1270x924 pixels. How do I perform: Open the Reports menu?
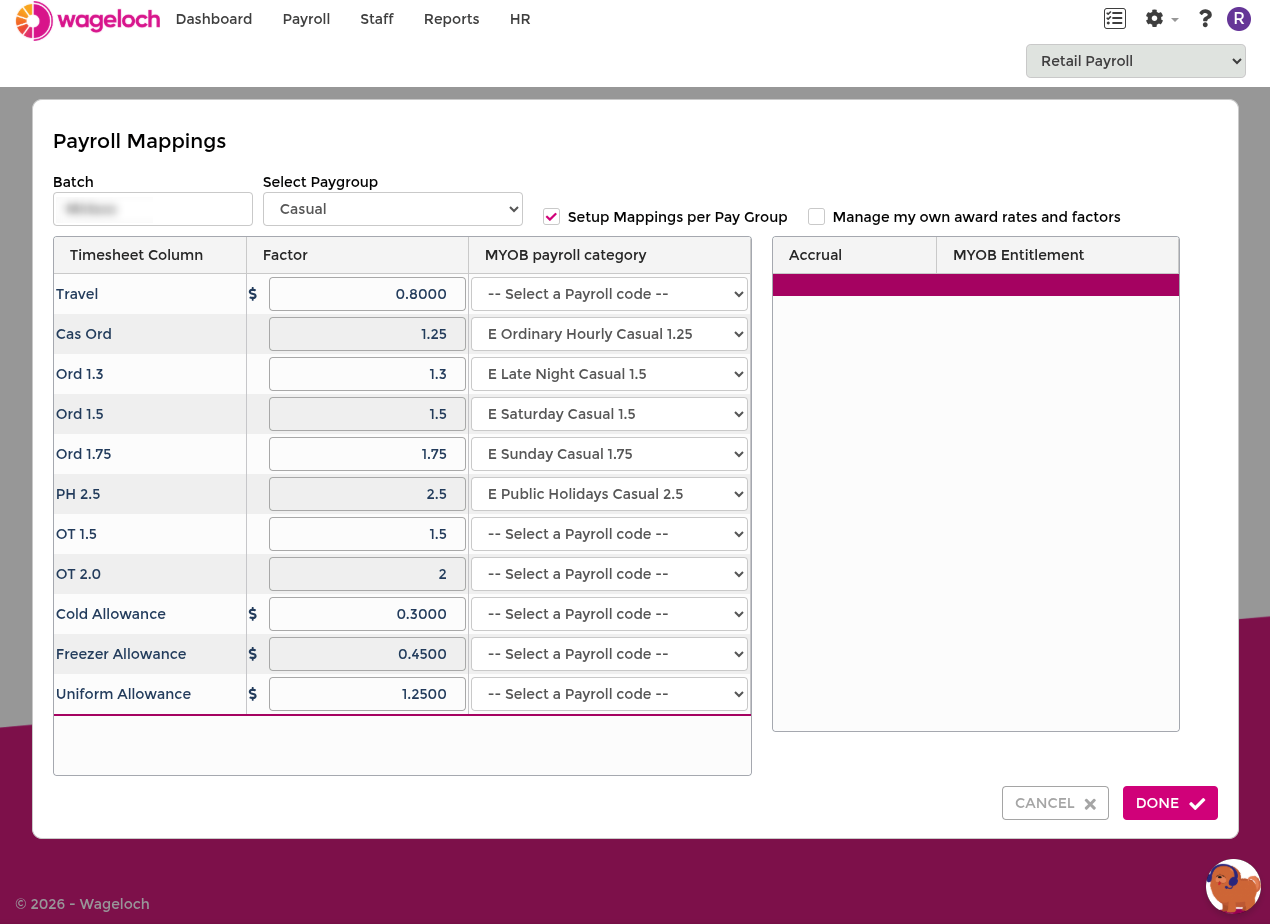click(452, 19)
